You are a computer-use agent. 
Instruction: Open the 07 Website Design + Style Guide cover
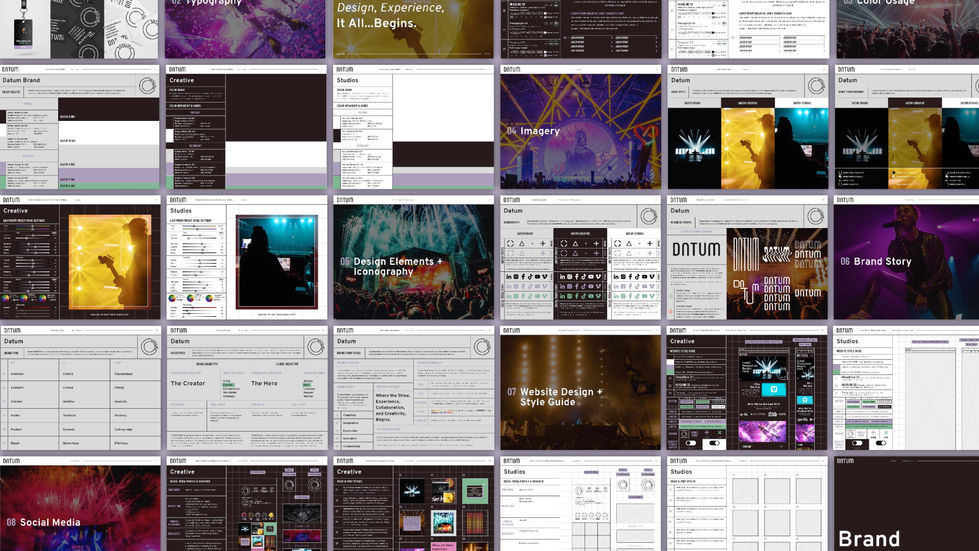[x=580, y=388]
